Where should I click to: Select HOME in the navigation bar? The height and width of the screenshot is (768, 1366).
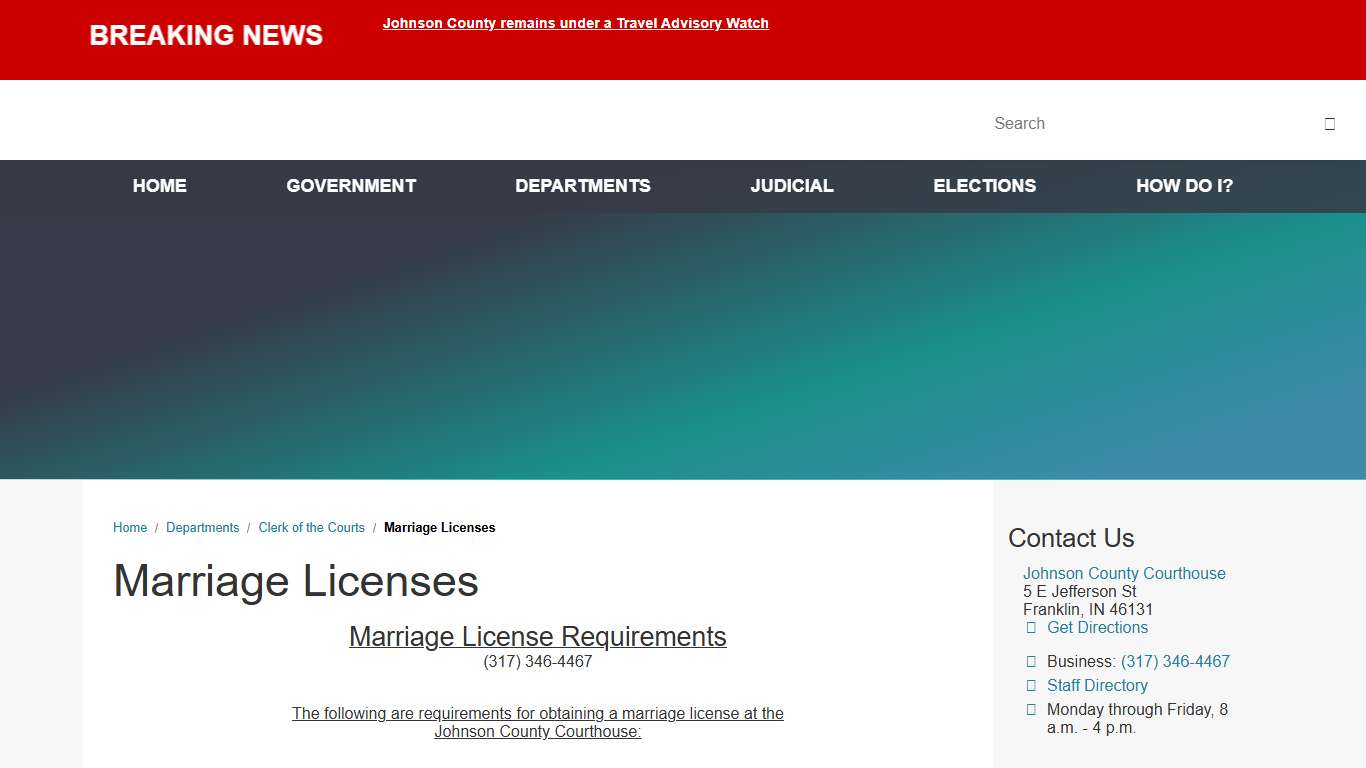(159, 186)
